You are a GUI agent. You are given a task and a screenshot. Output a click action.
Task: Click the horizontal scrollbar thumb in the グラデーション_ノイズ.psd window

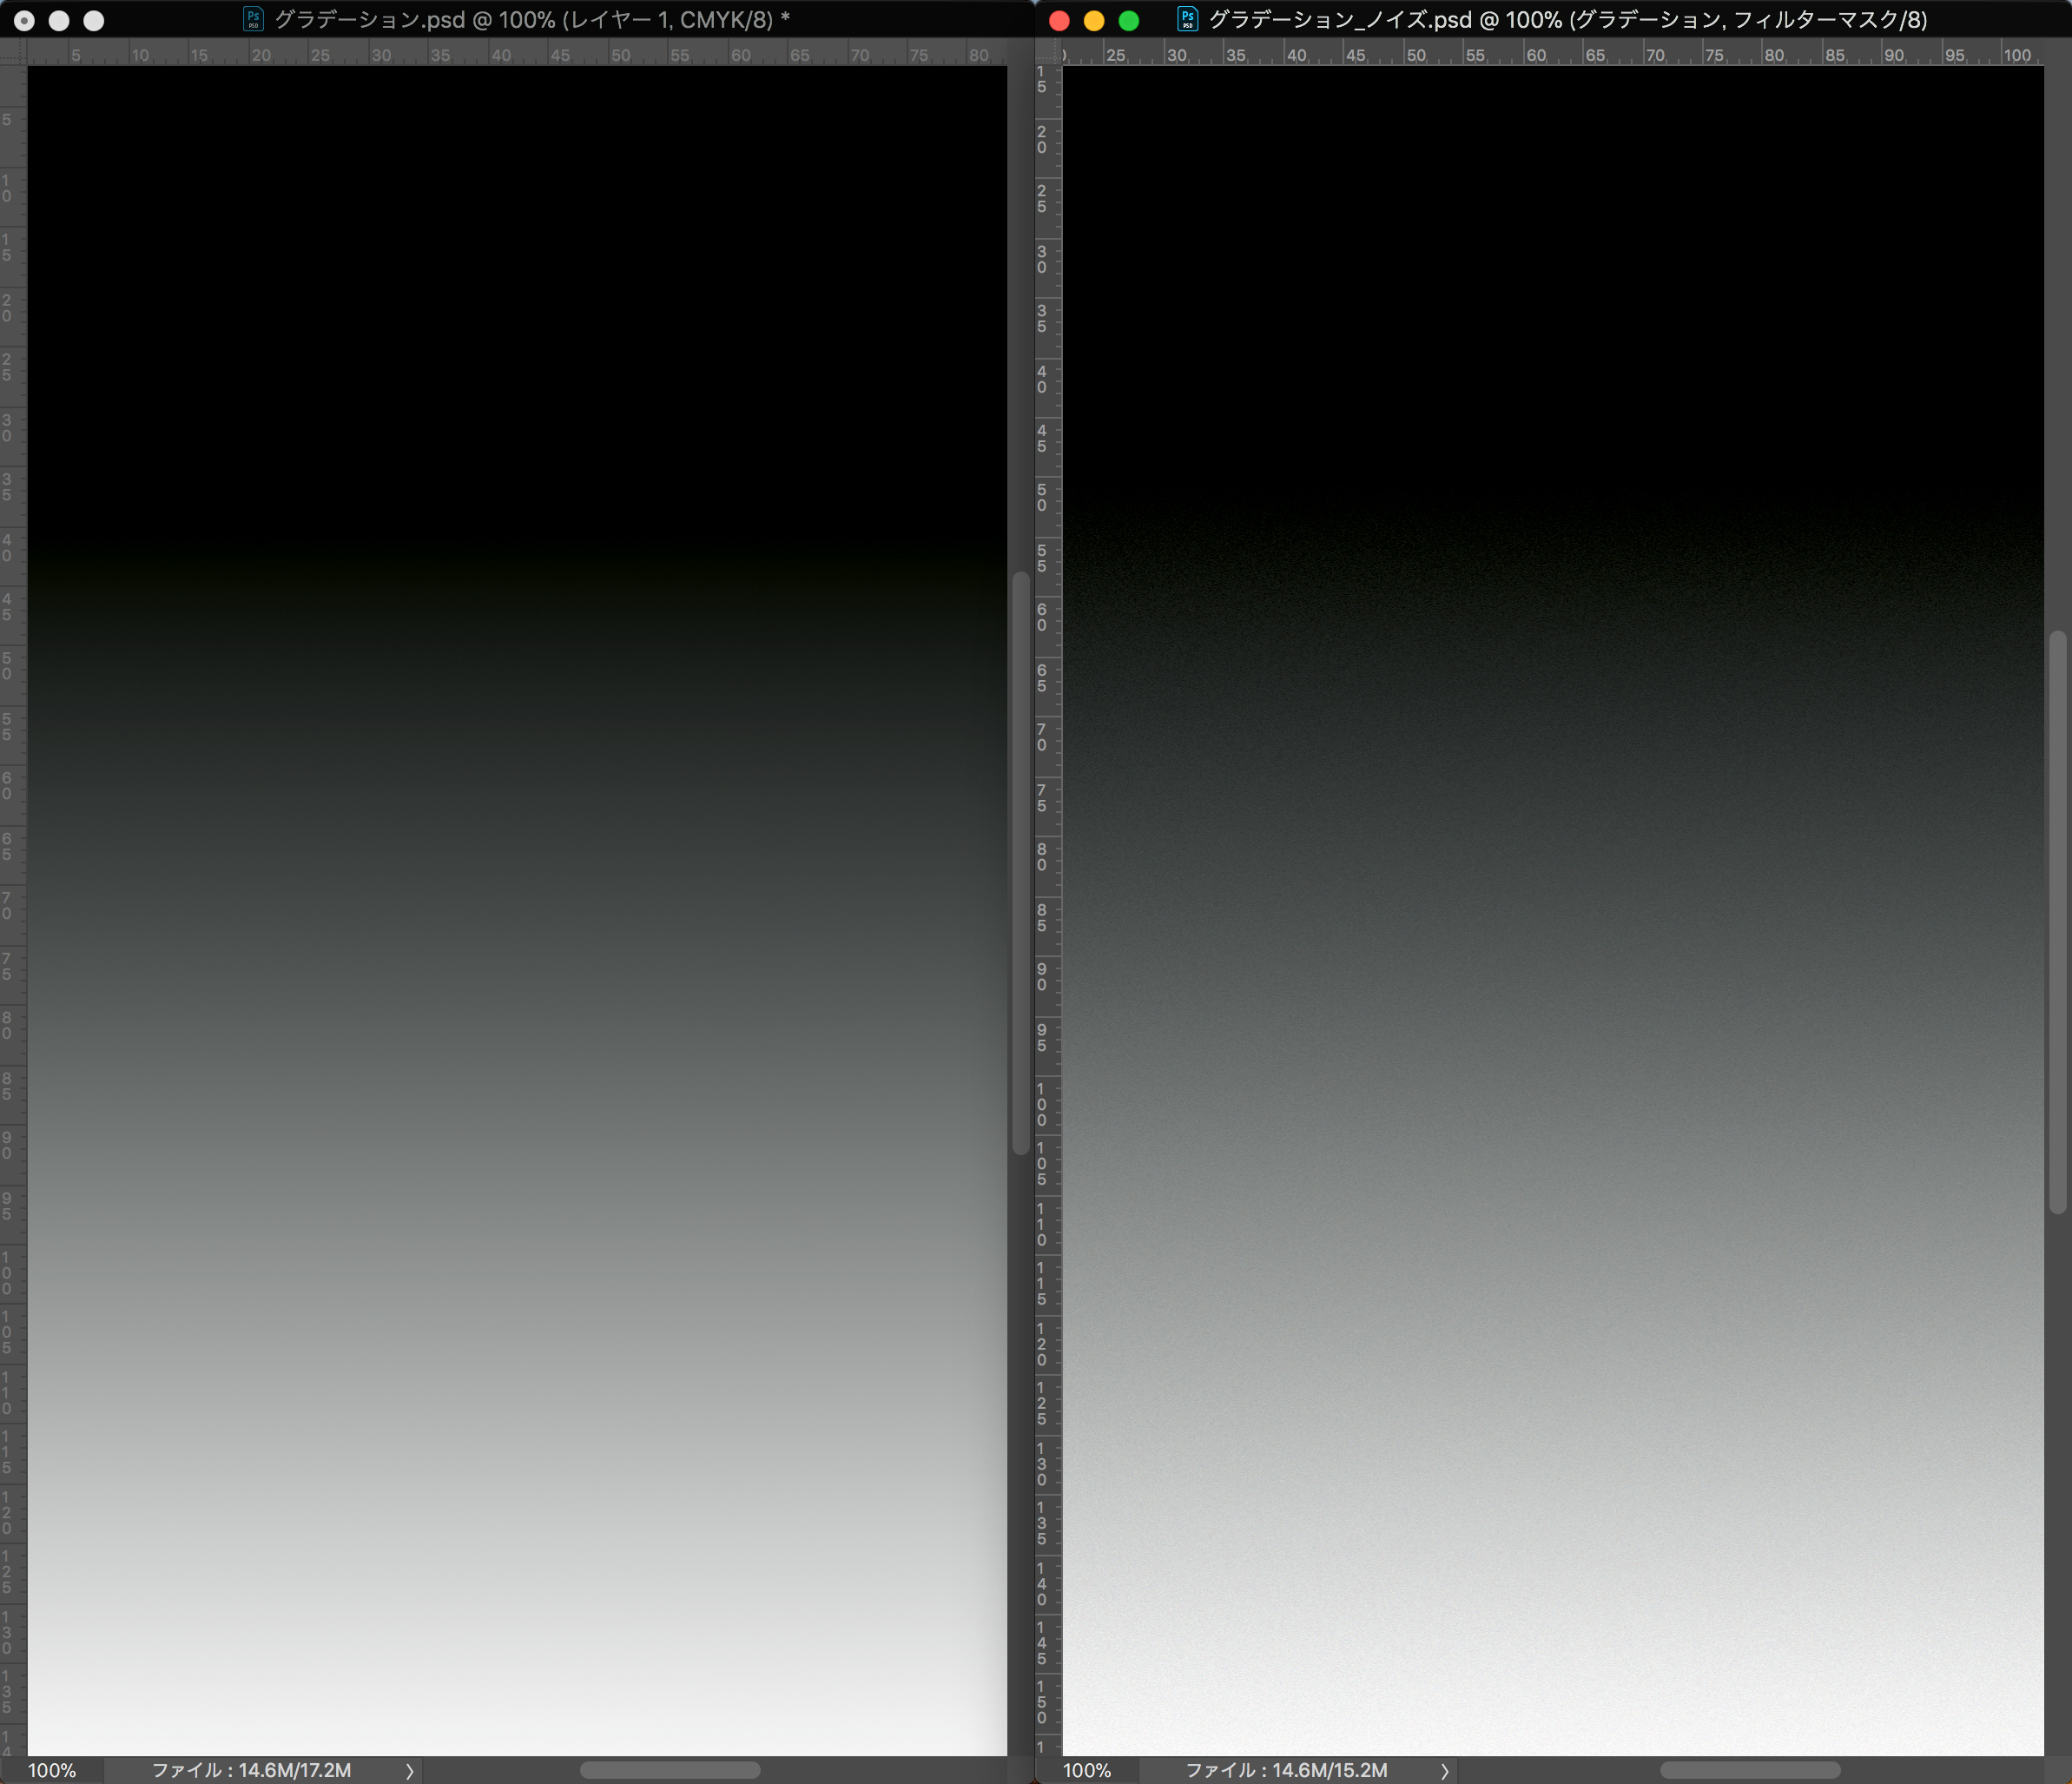coord(1750,1770)
